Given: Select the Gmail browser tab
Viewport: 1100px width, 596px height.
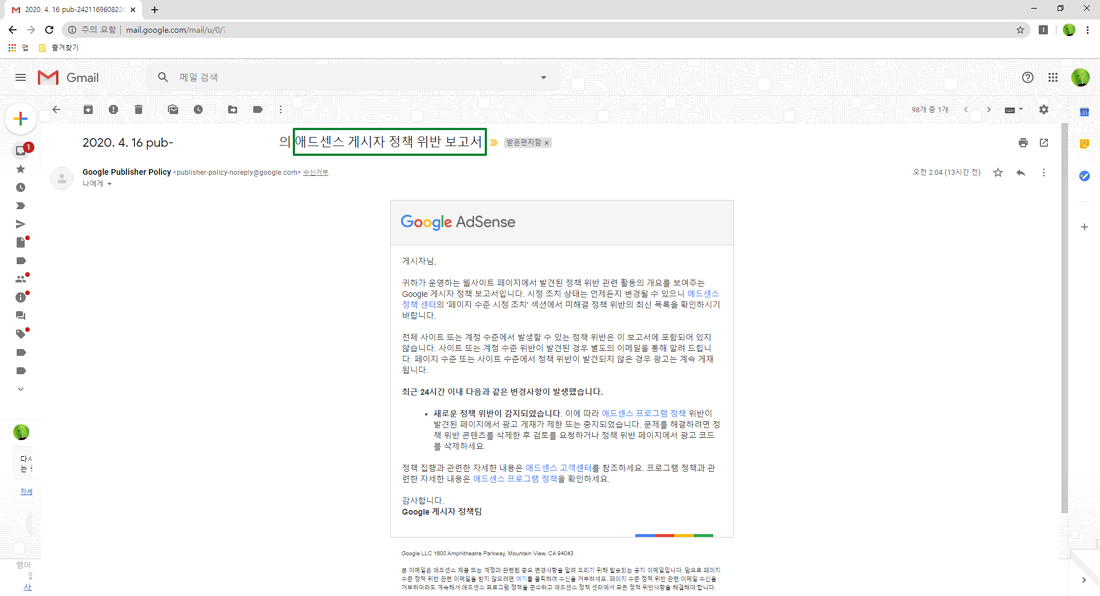Looking at the screenshot, I should click(x=73, y=9).
